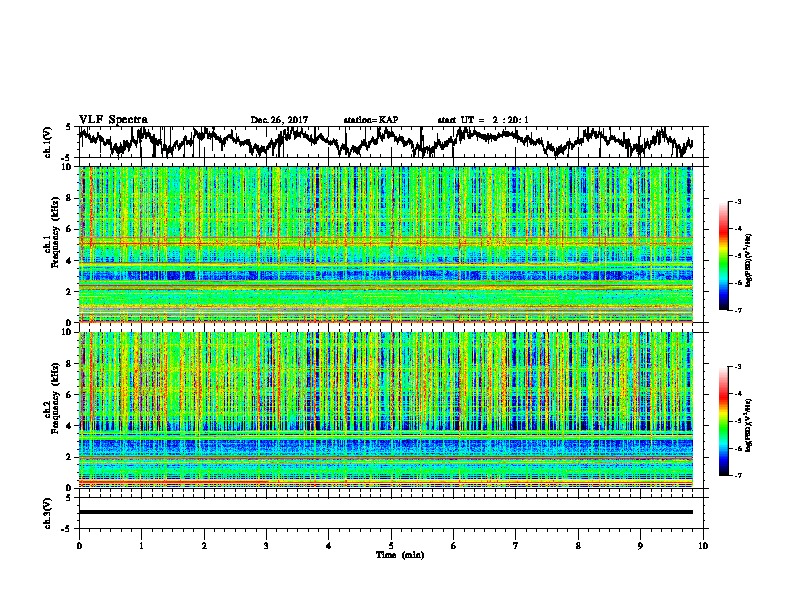The image size is (792, 612).
Task: Click inside the ch.2 spectrogram panel
Action: (386, 410)
